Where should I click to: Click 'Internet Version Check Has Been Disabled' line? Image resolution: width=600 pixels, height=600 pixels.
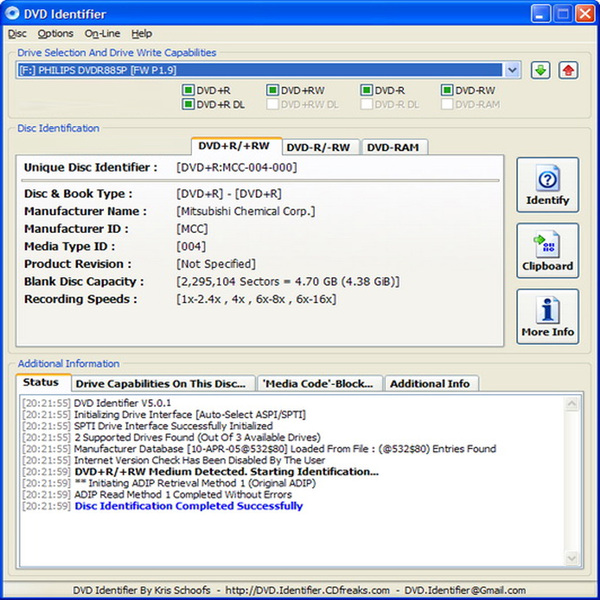tap(199, 460)
